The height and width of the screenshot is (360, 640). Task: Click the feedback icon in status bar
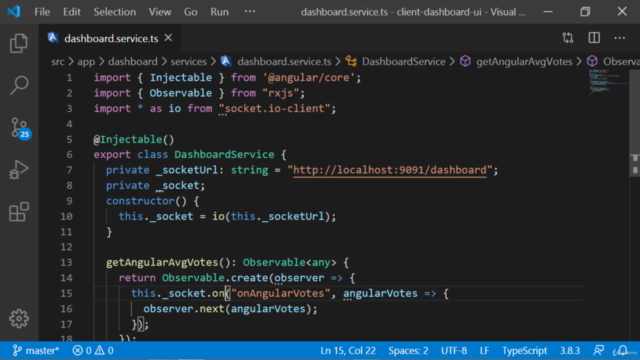pyautogui.click(x=598, y=351)
